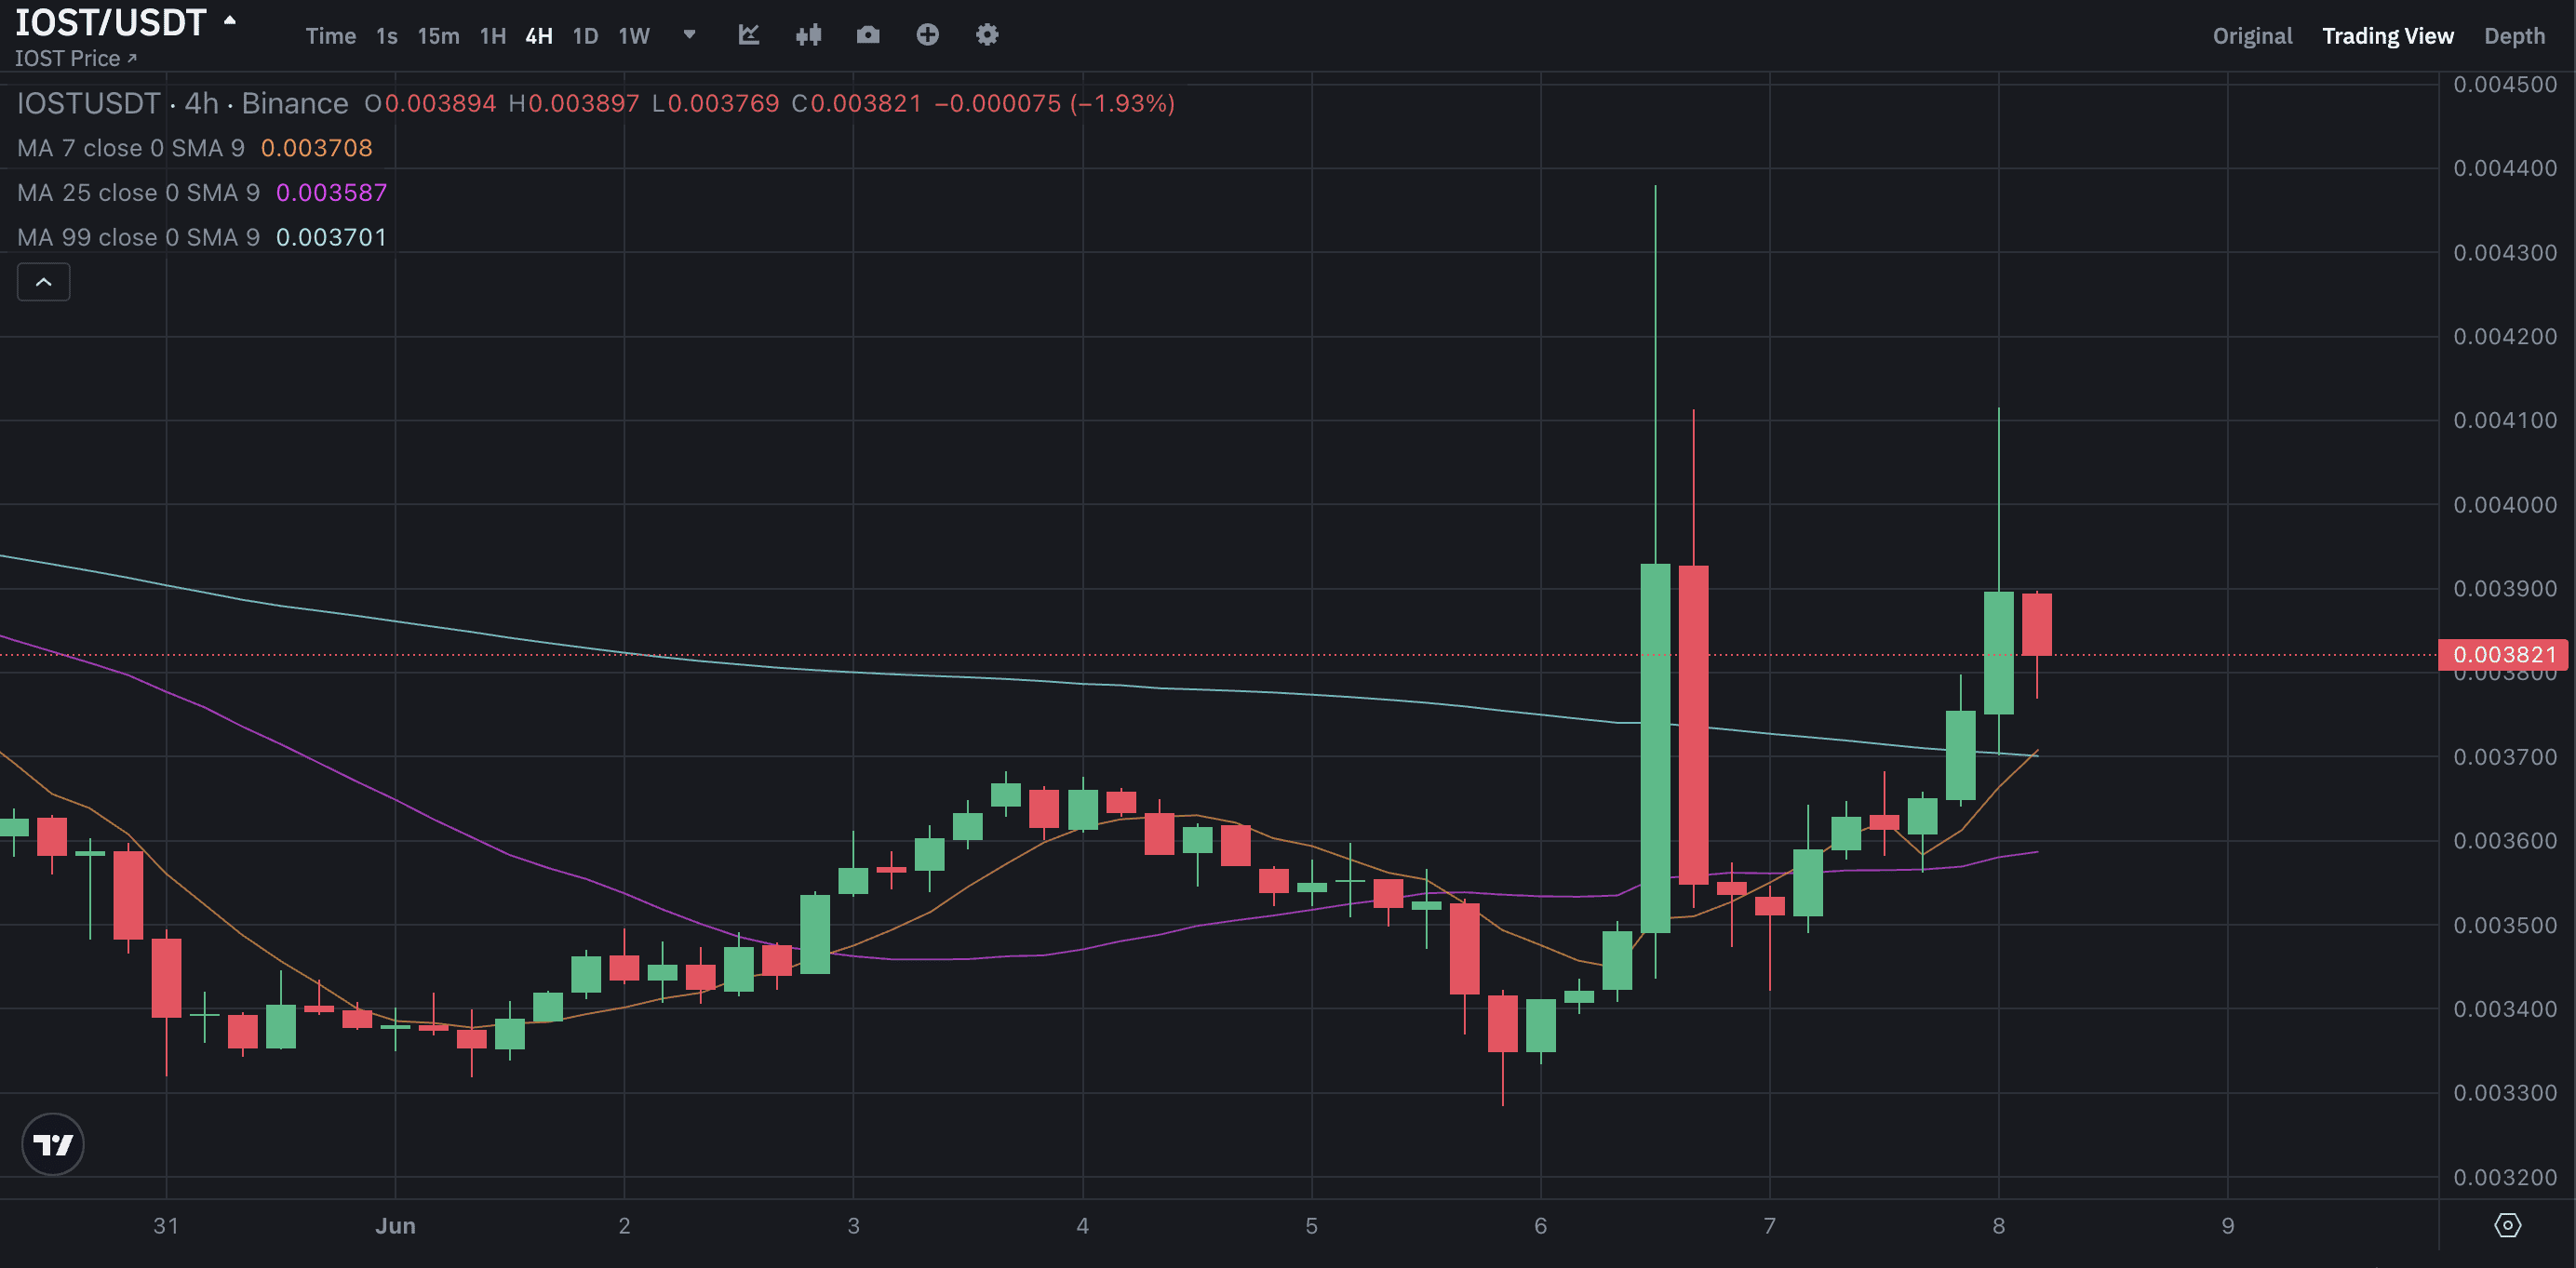2576x1268 pixels.
Task: Open the IOST/USDT pair selector arrow
Action: pyautogui.click(x=230, y=20)
